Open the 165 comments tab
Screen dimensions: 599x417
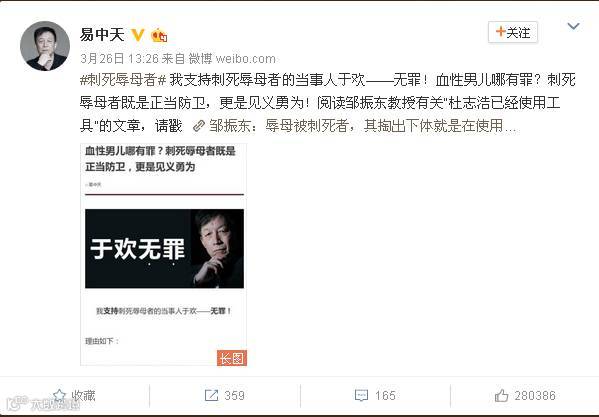[375, 395]
